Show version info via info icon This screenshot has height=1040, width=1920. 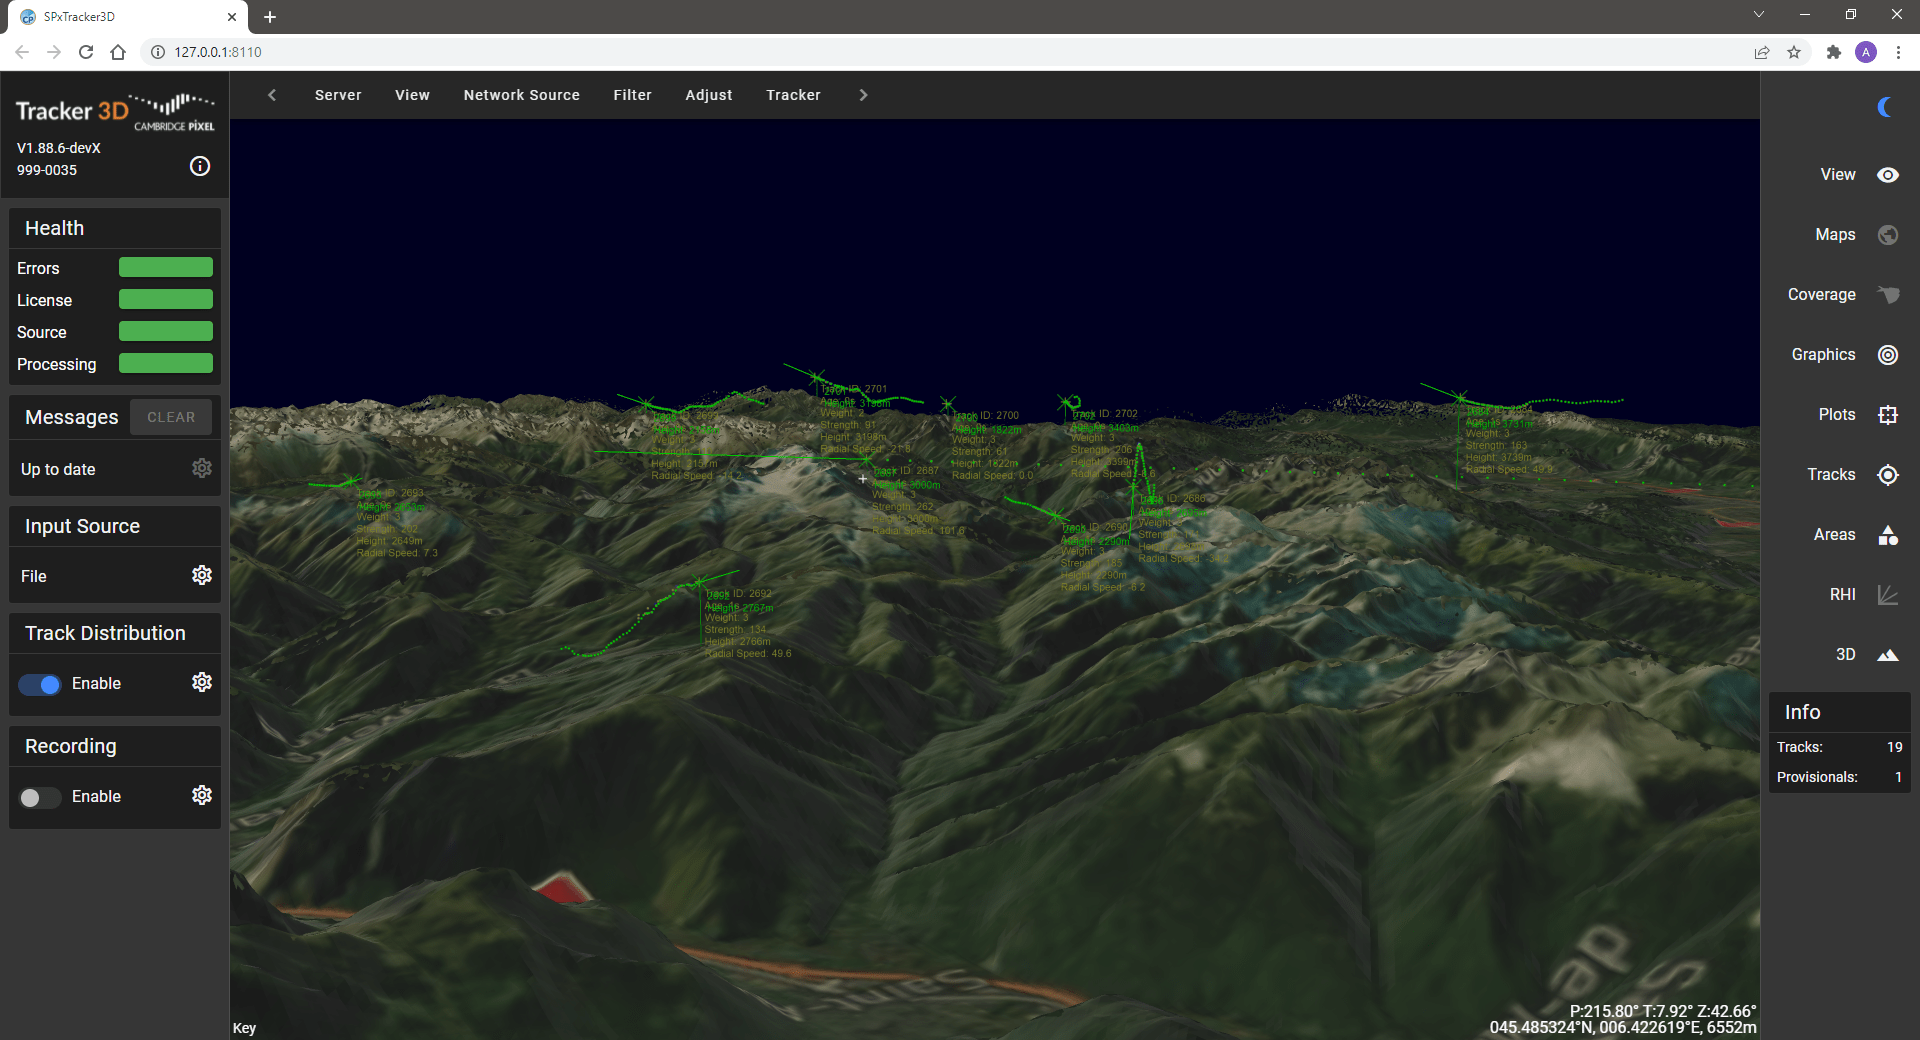[x=200, y=167]
